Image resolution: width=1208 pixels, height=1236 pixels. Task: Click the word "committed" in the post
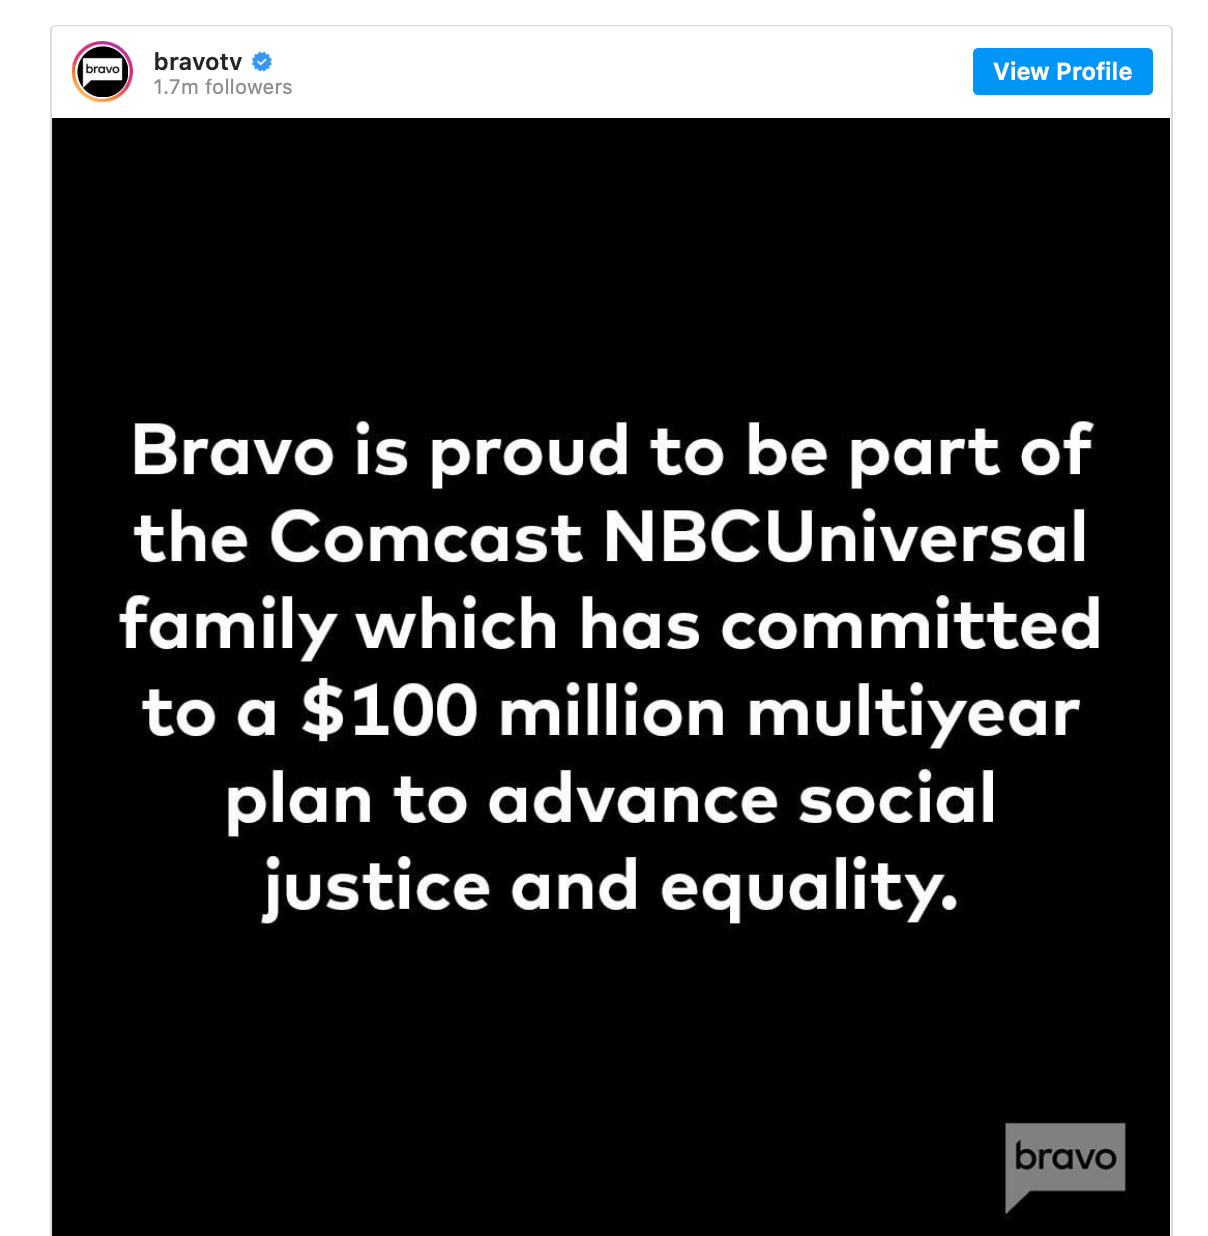point(910,625)
